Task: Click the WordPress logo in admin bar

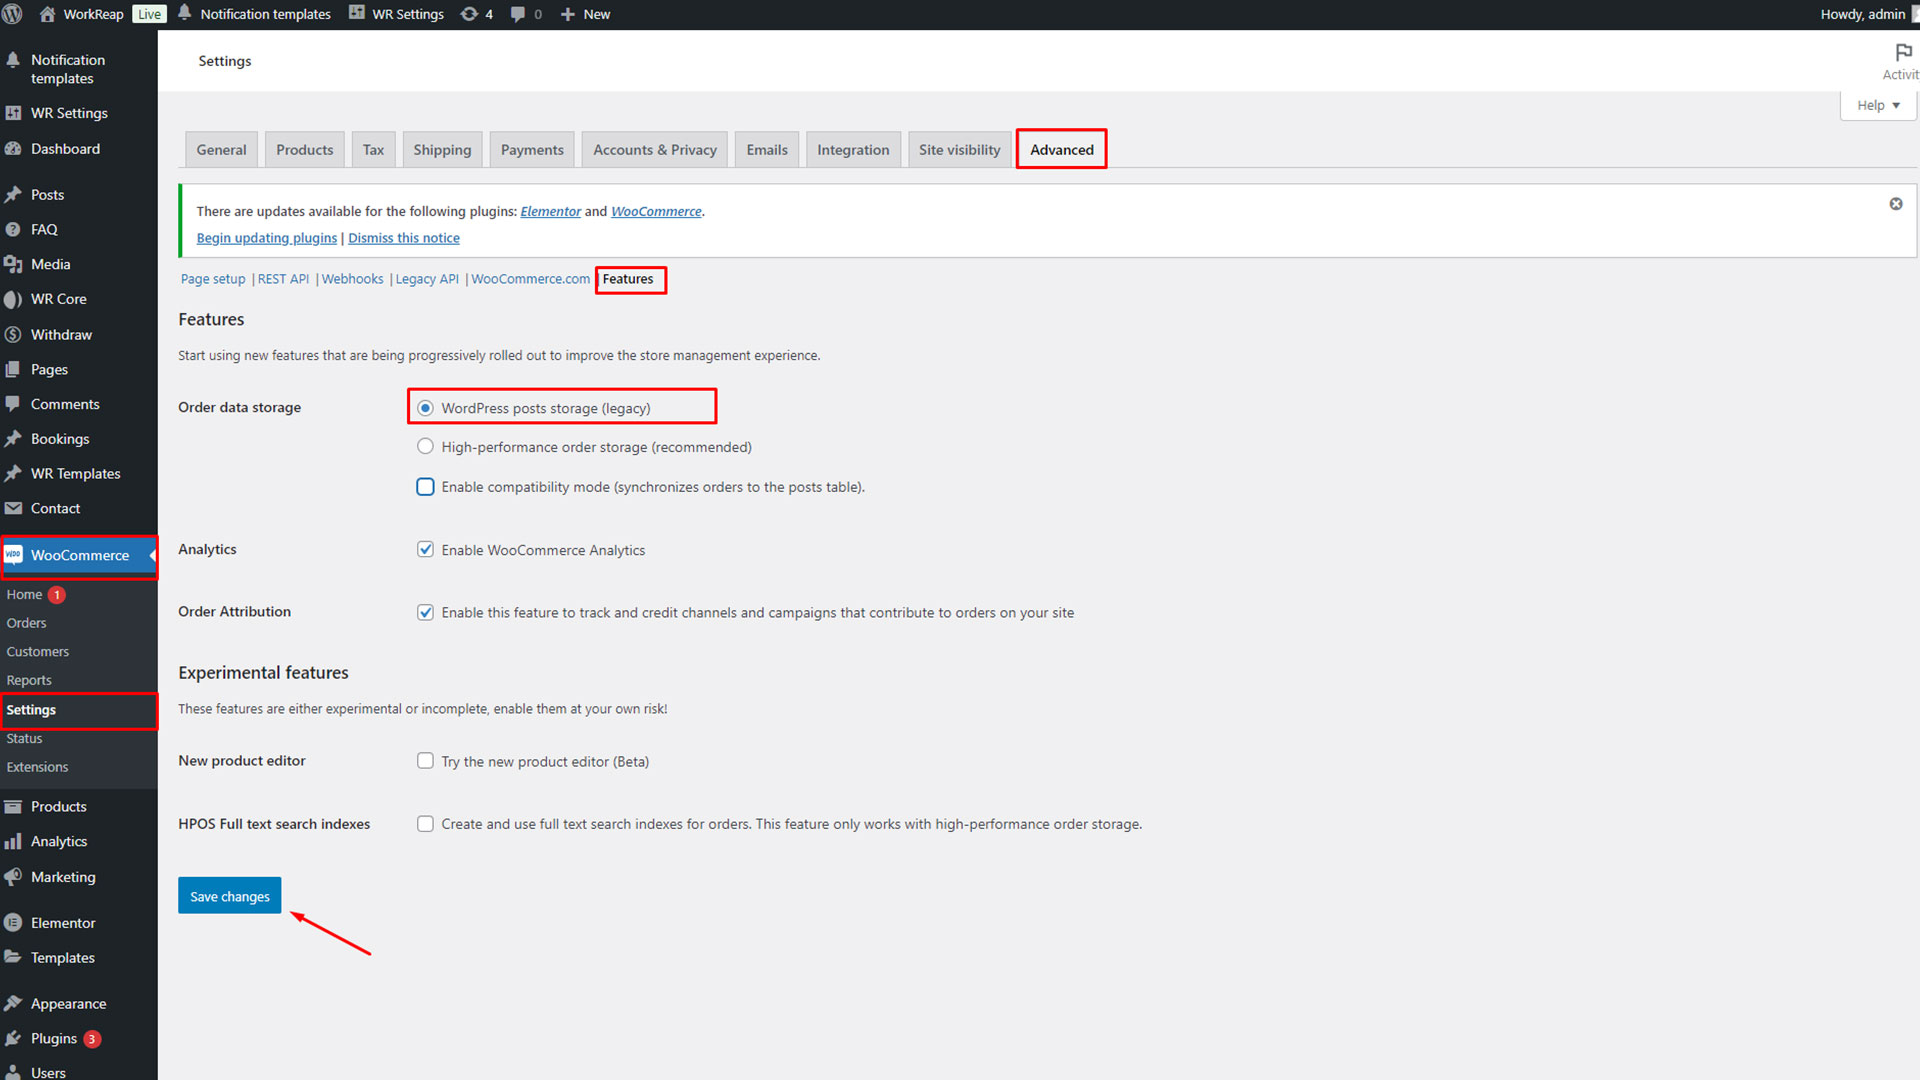Action: [13, 14]
